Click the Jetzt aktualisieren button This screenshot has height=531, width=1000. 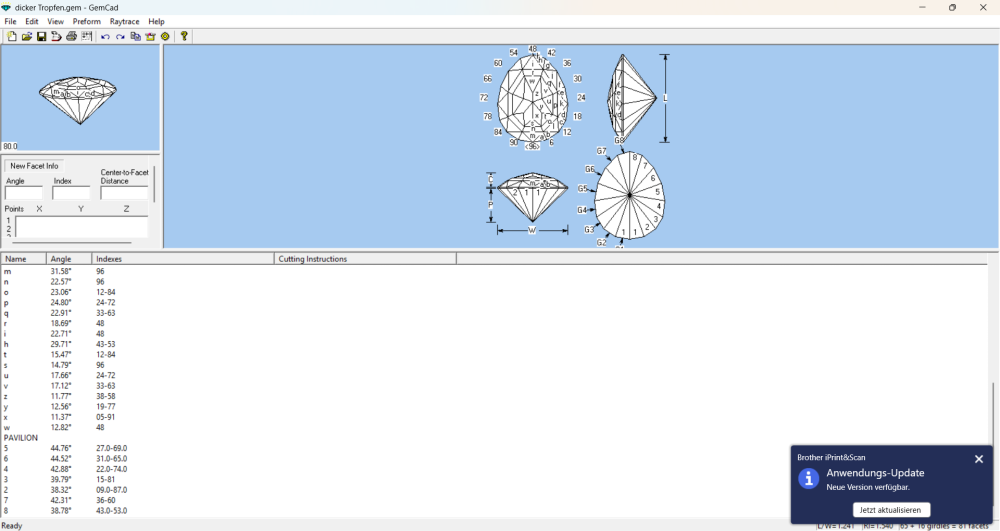click(x=891, y=510)
